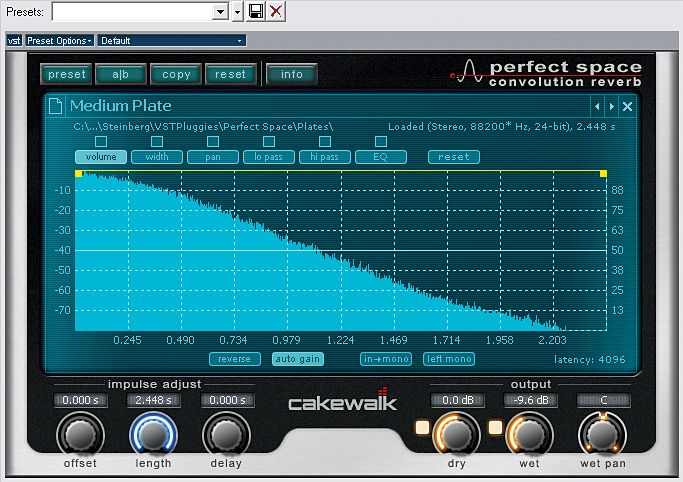This screenshot has width=683, height=482.
Task: Select the hi pass envelope tab
Action: [325, 157]
